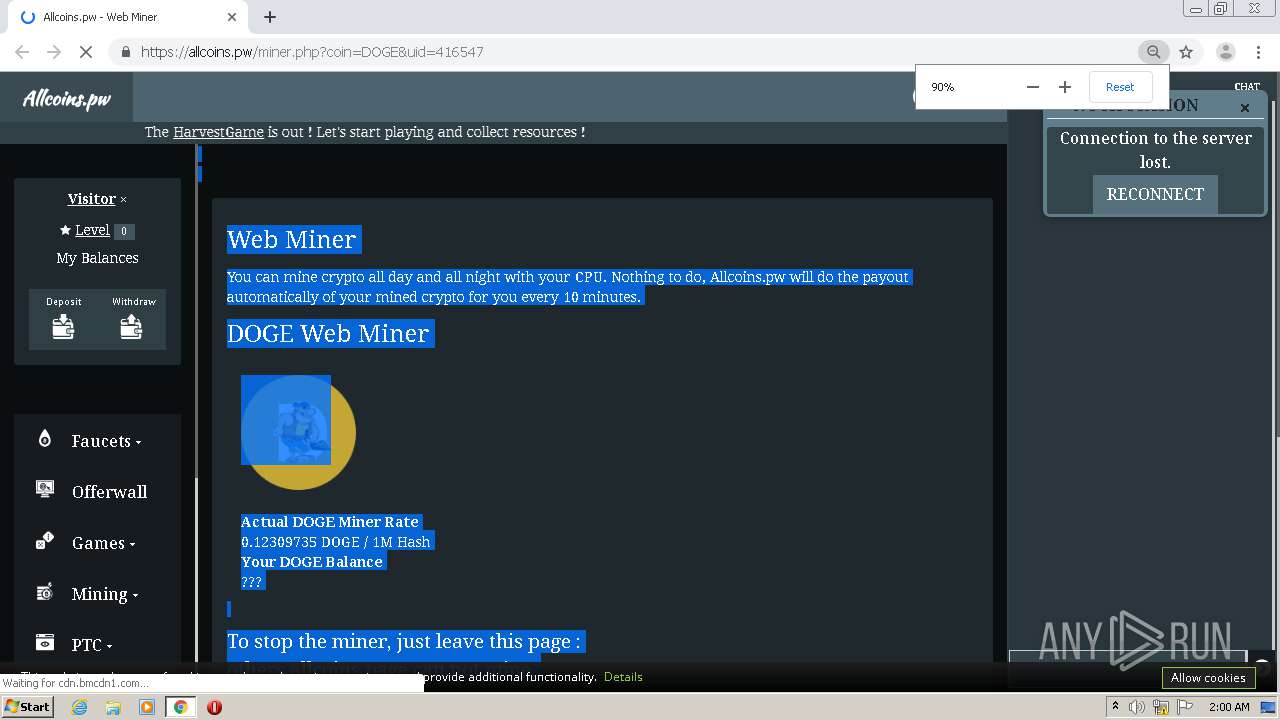Expand the Faucets menu

click(x=106, y=441)
